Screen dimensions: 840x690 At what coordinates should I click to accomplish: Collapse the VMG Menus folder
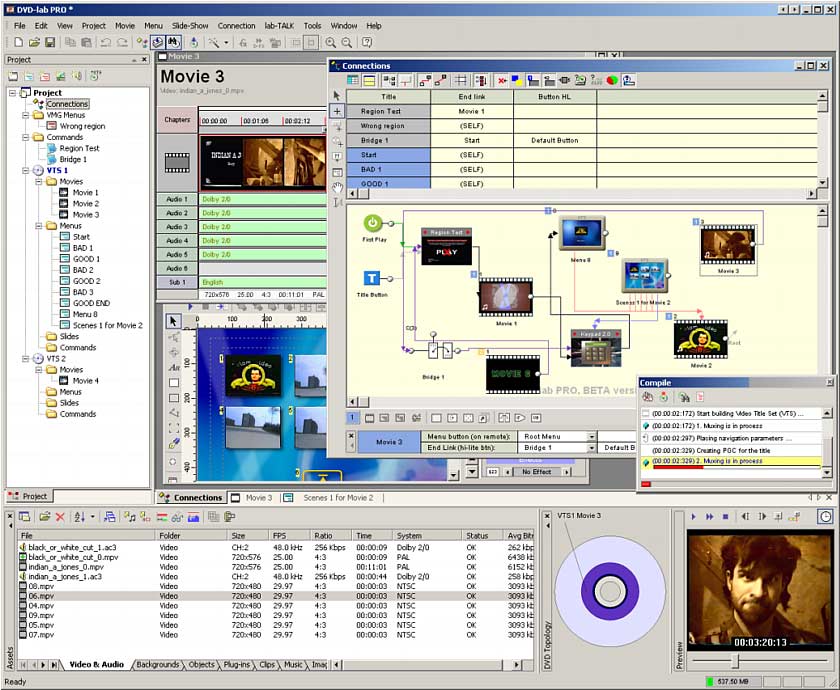click(x=25, y=115)
